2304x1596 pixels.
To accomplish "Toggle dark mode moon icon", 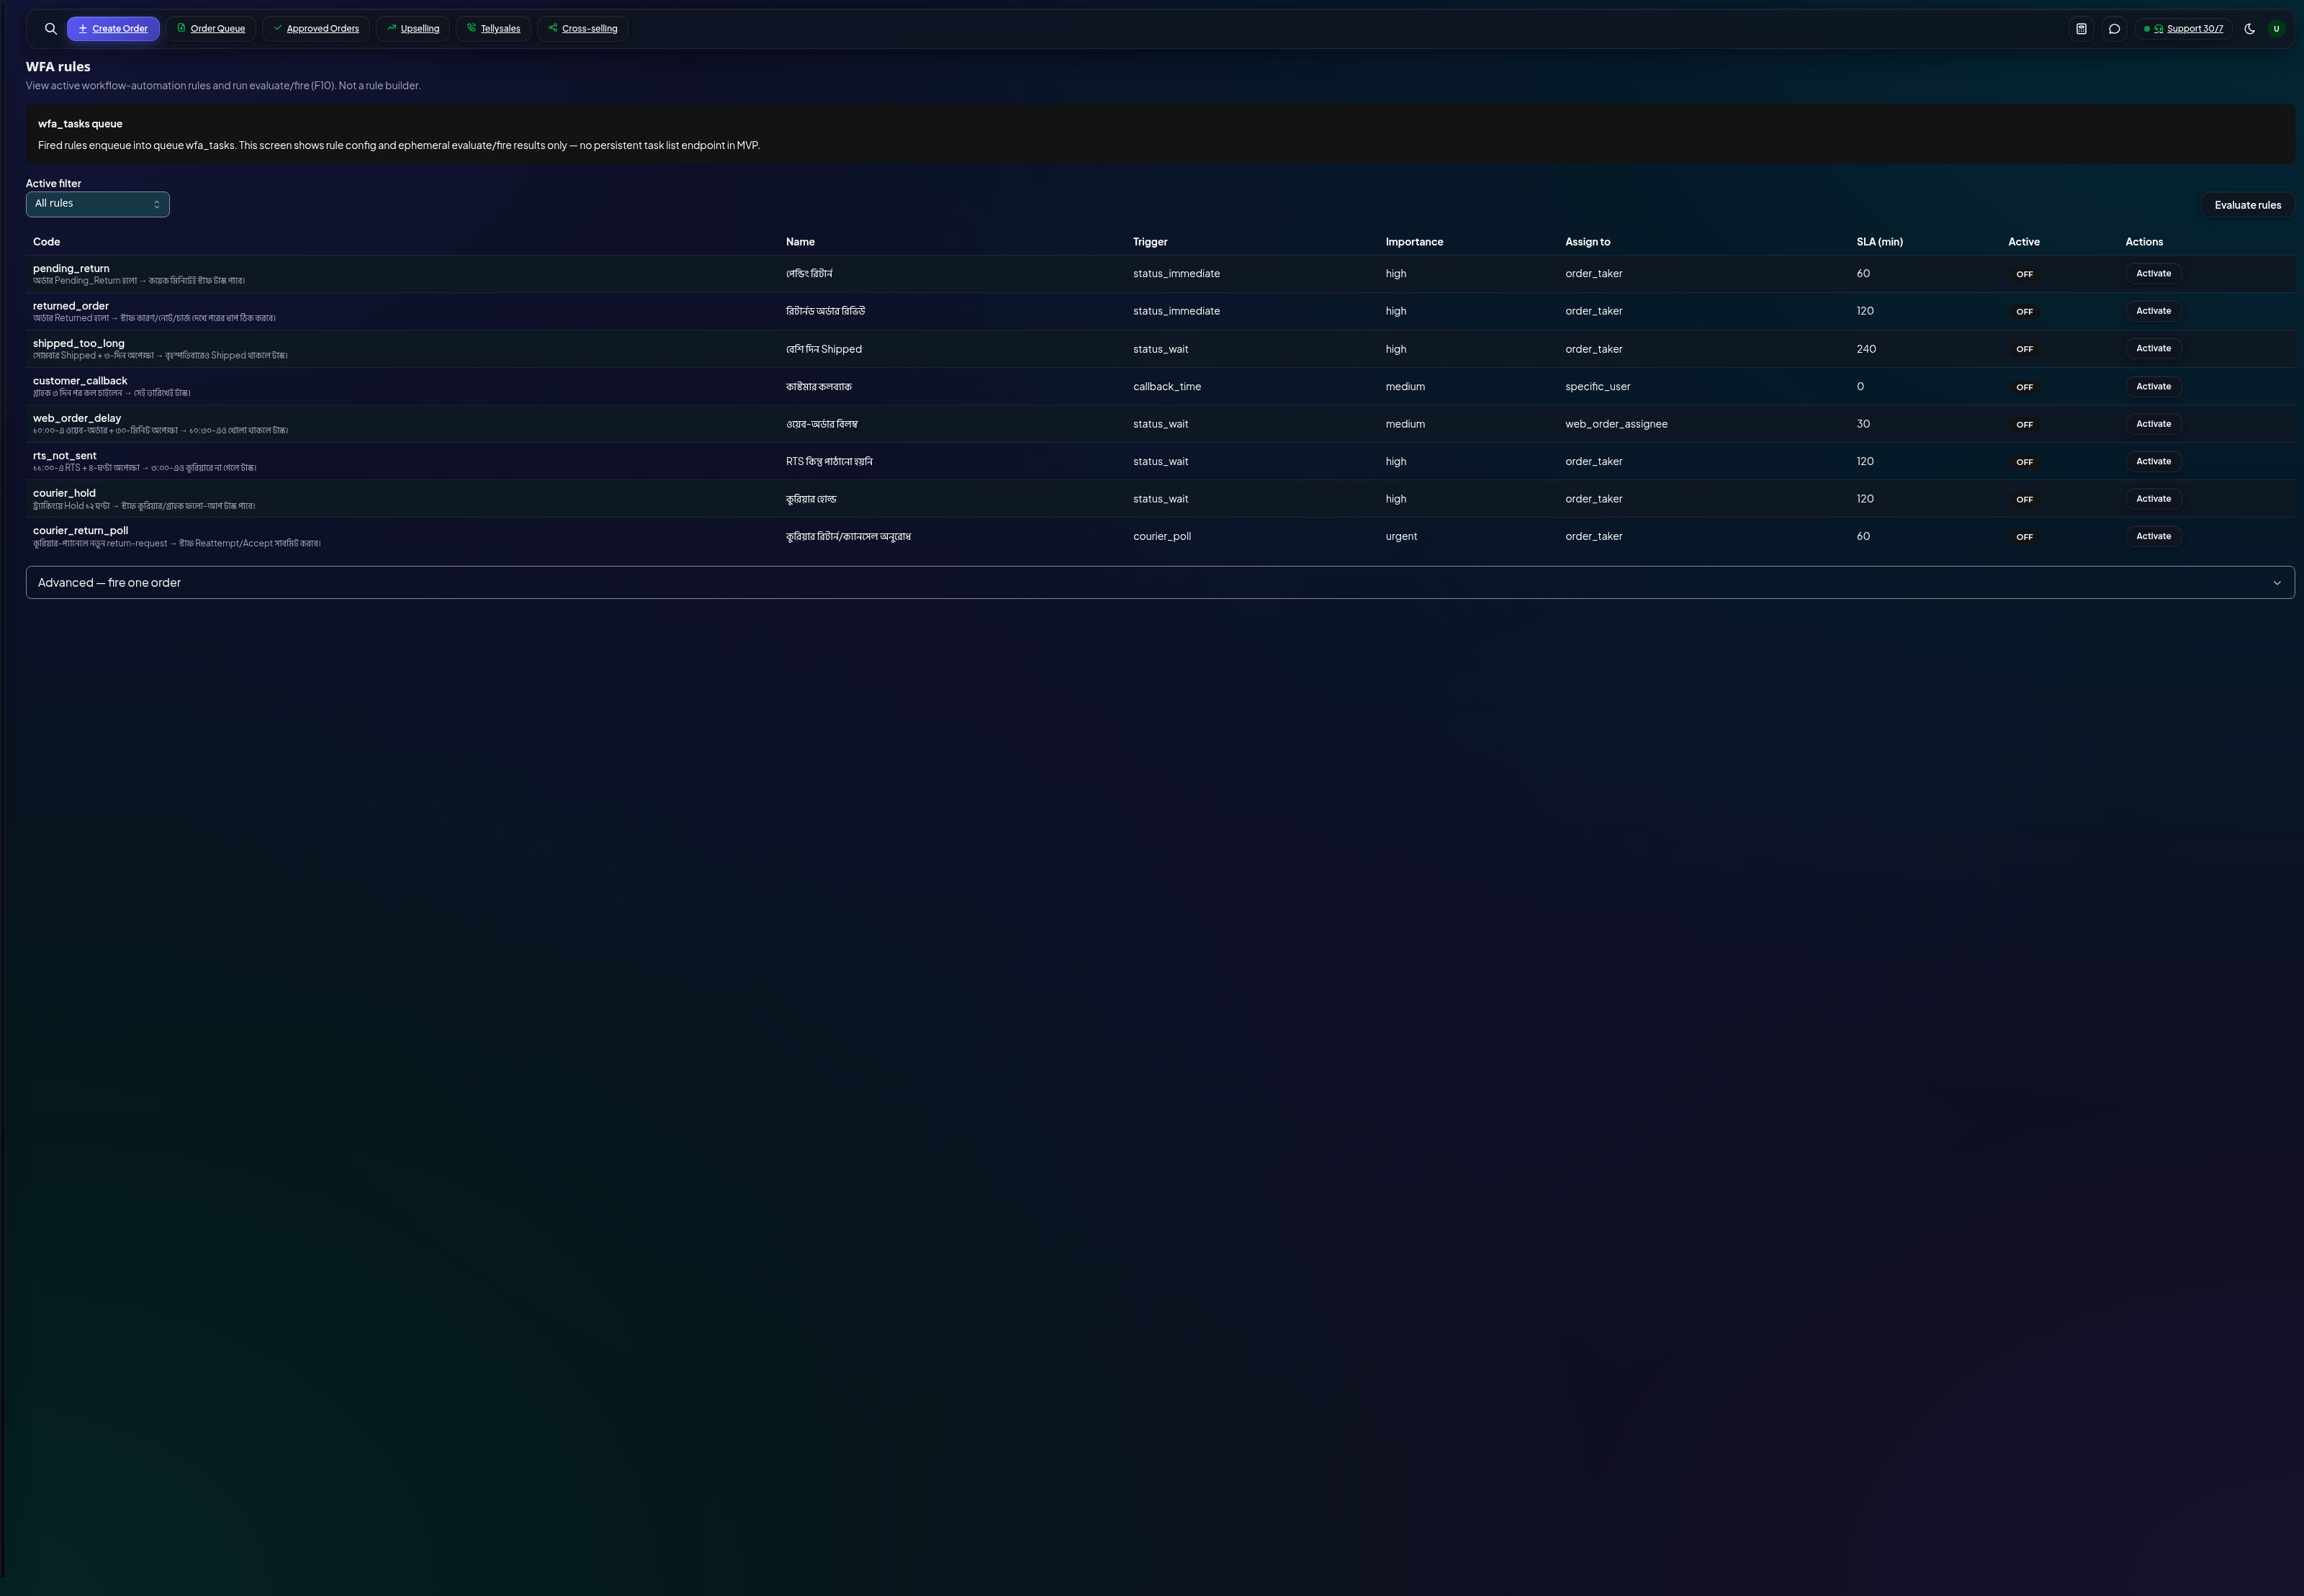I will (2250, 29).
